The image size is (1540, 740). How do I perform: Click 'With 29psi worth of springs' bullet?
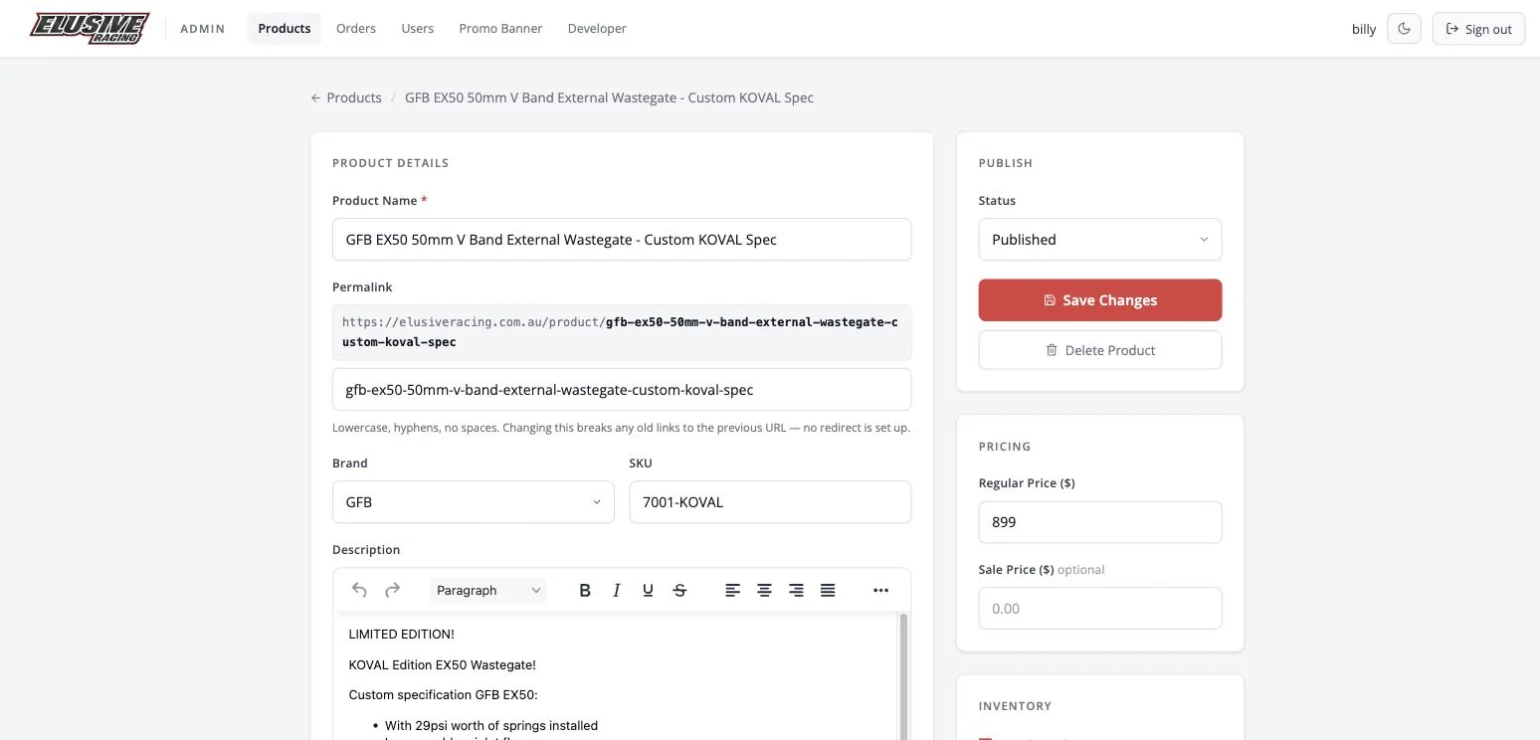pyautogui.click(x=491, y=726)
